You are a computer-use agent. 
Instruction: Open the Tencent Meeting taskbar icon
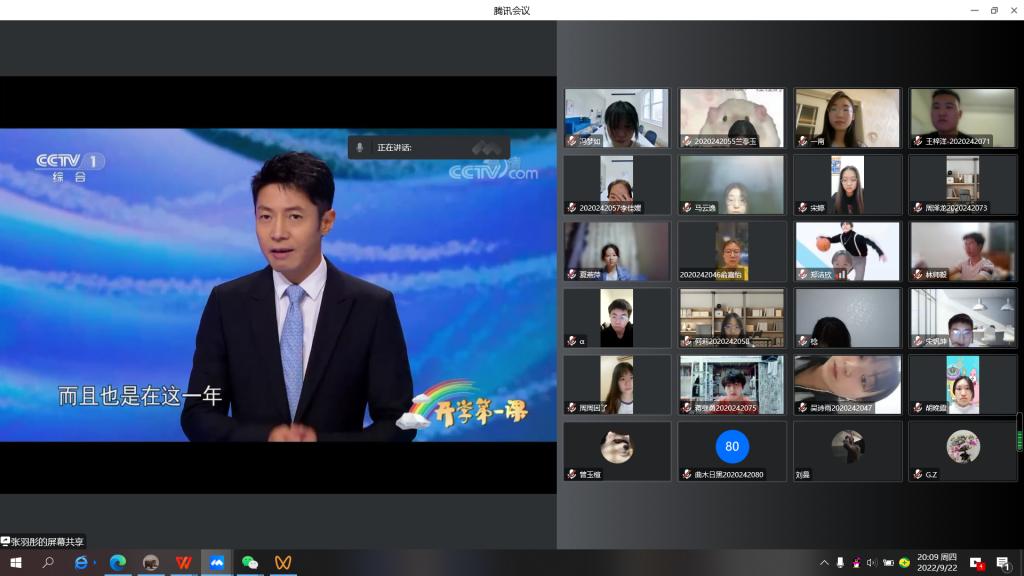point(216,563)
